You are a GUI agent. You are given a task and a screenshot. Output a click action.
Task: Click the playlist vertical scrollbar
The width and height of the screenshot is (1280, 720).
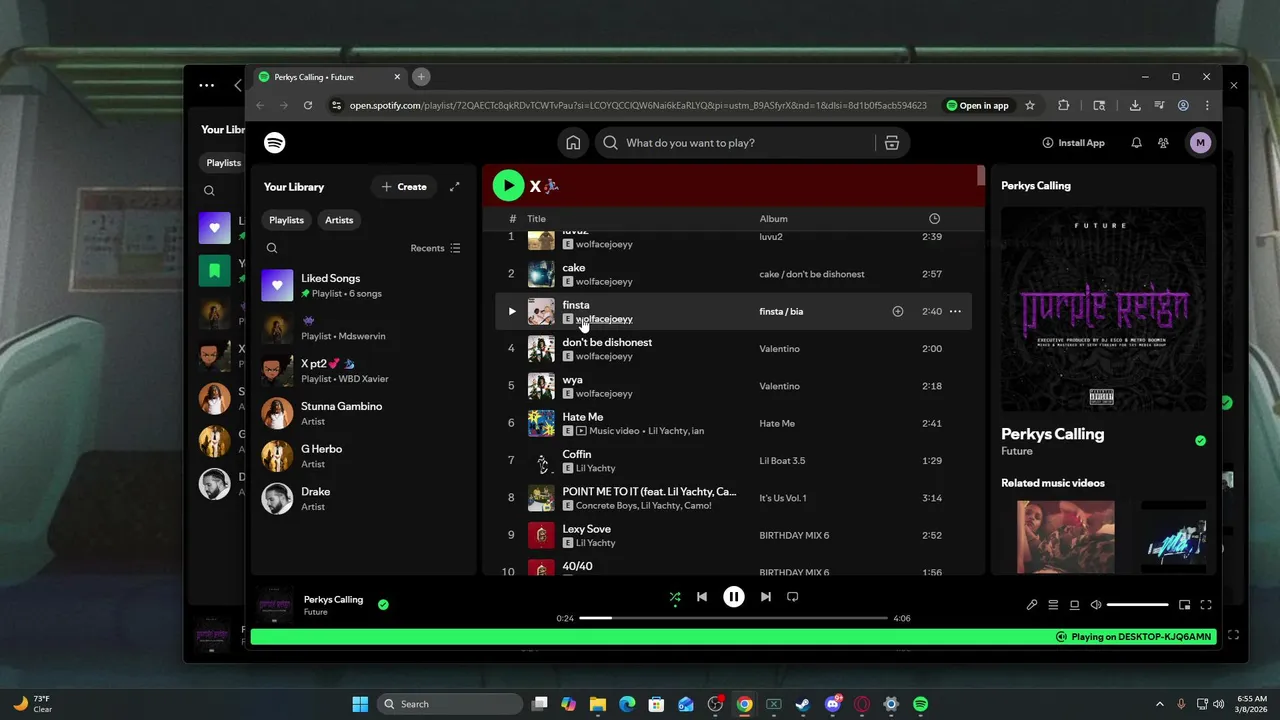[980, 177]
